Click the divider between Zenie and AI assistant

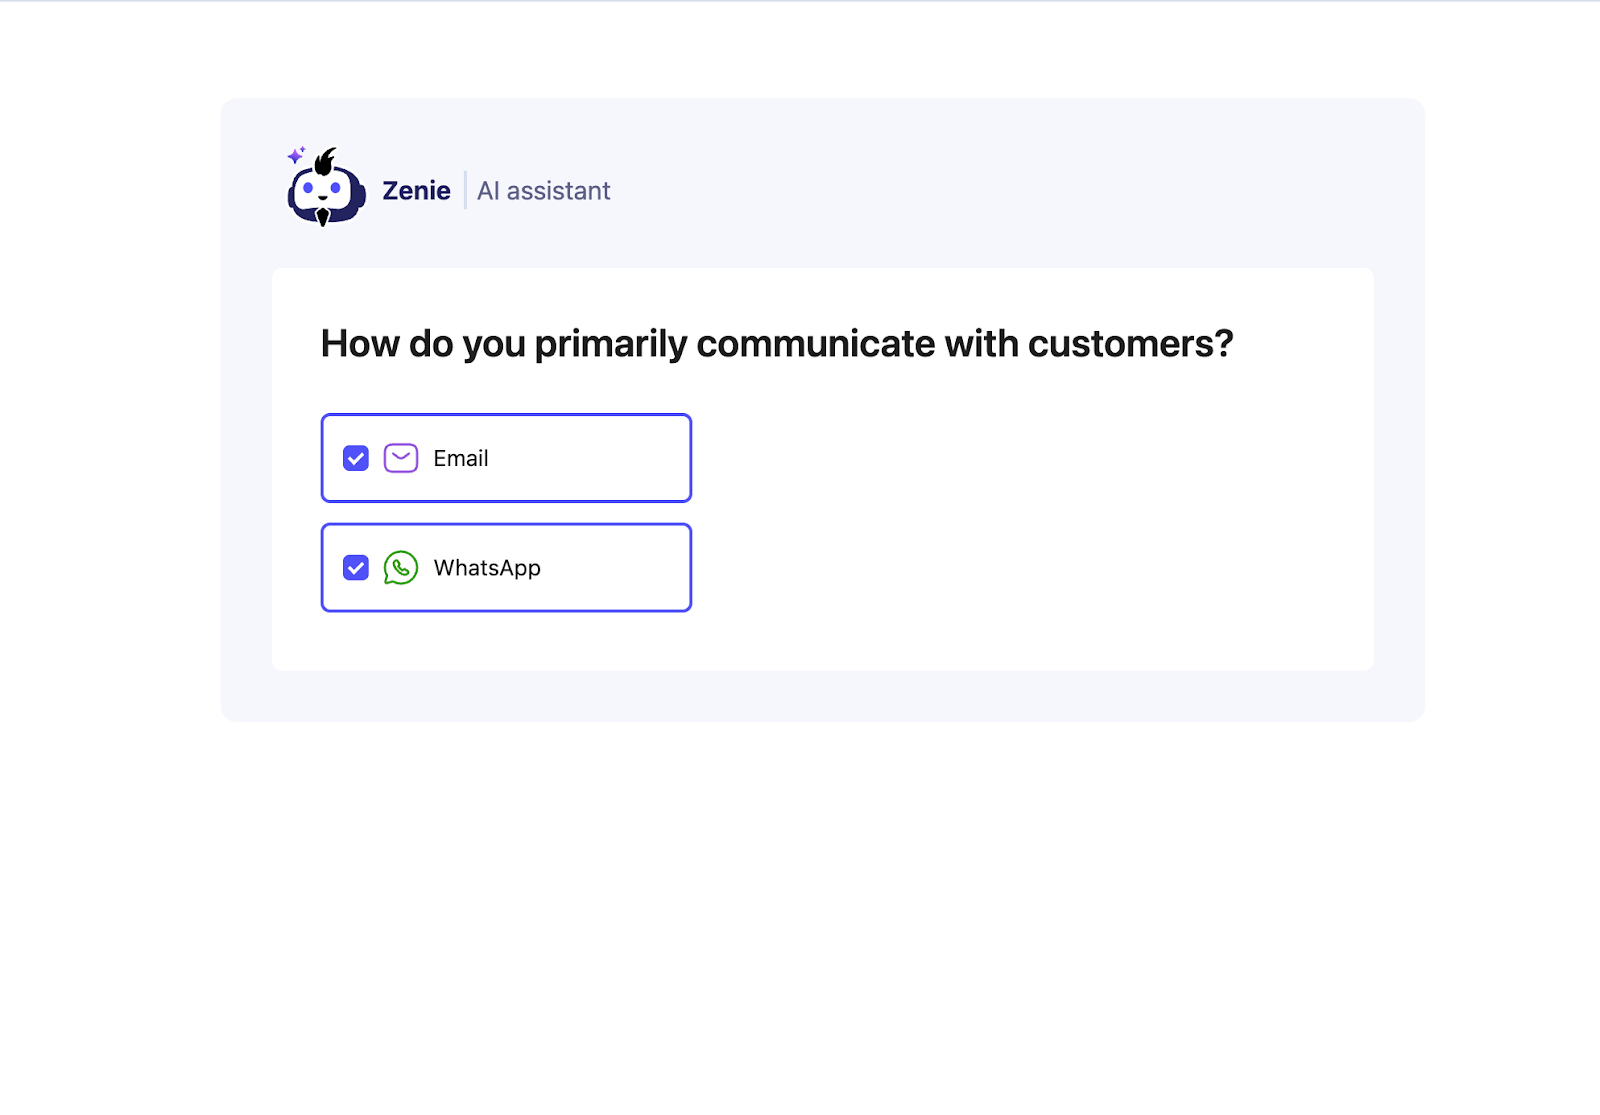tap(465, 190)
